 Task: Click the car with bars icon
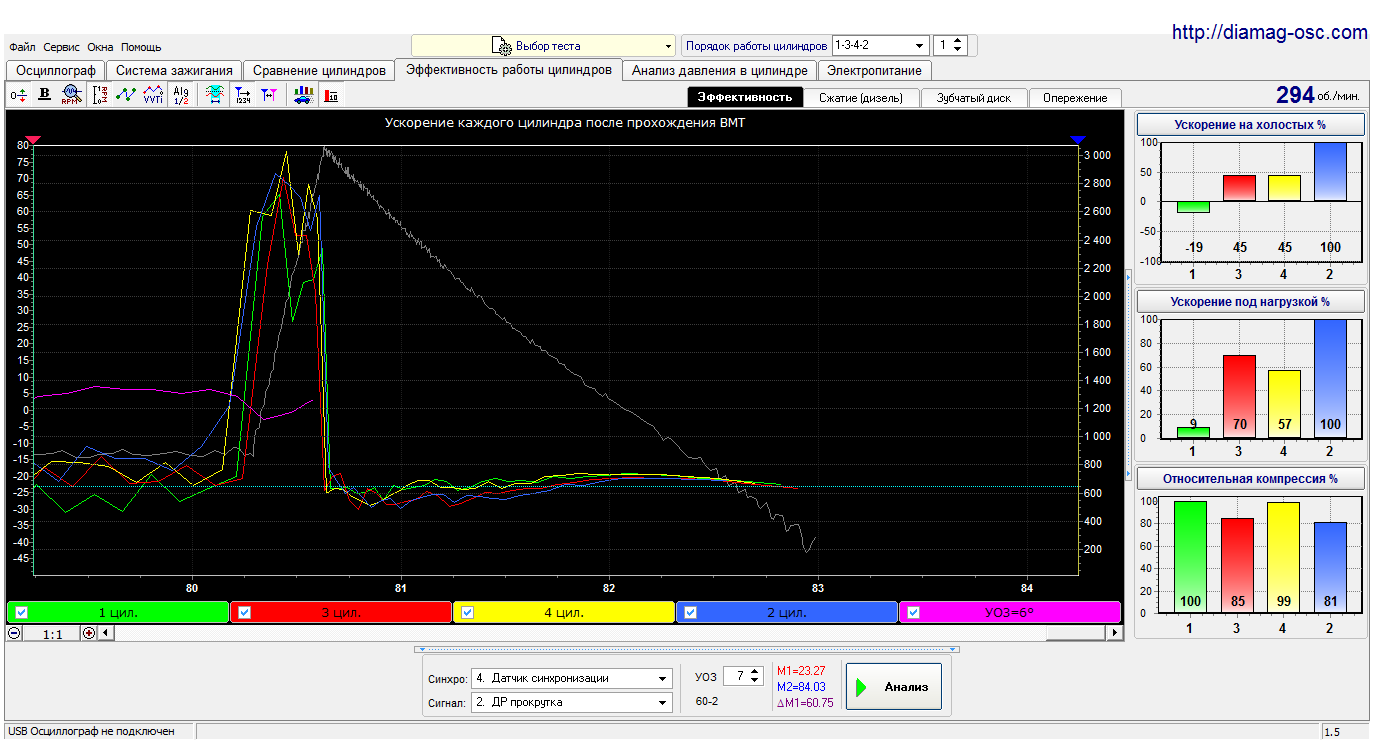point(303,95)
